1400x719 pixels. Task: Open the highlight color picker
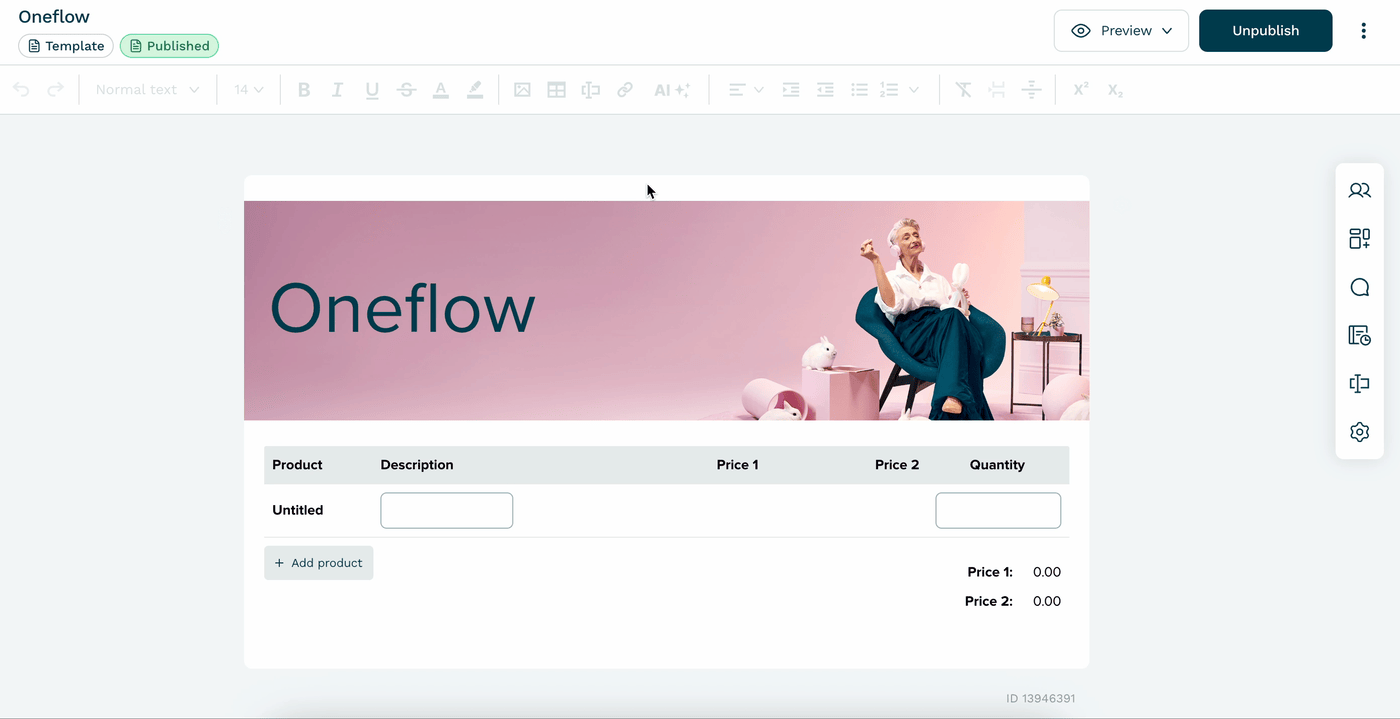click(x=475, y=90)
